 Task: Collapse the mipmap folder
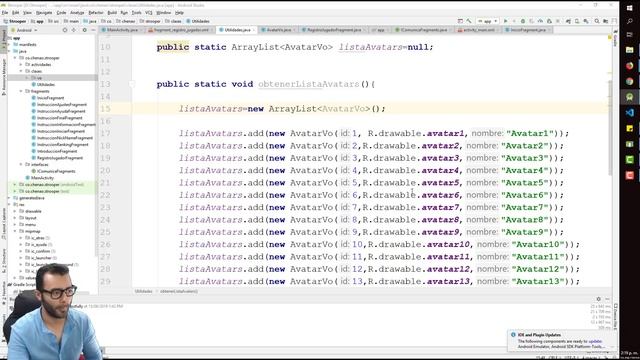point(16,231)
